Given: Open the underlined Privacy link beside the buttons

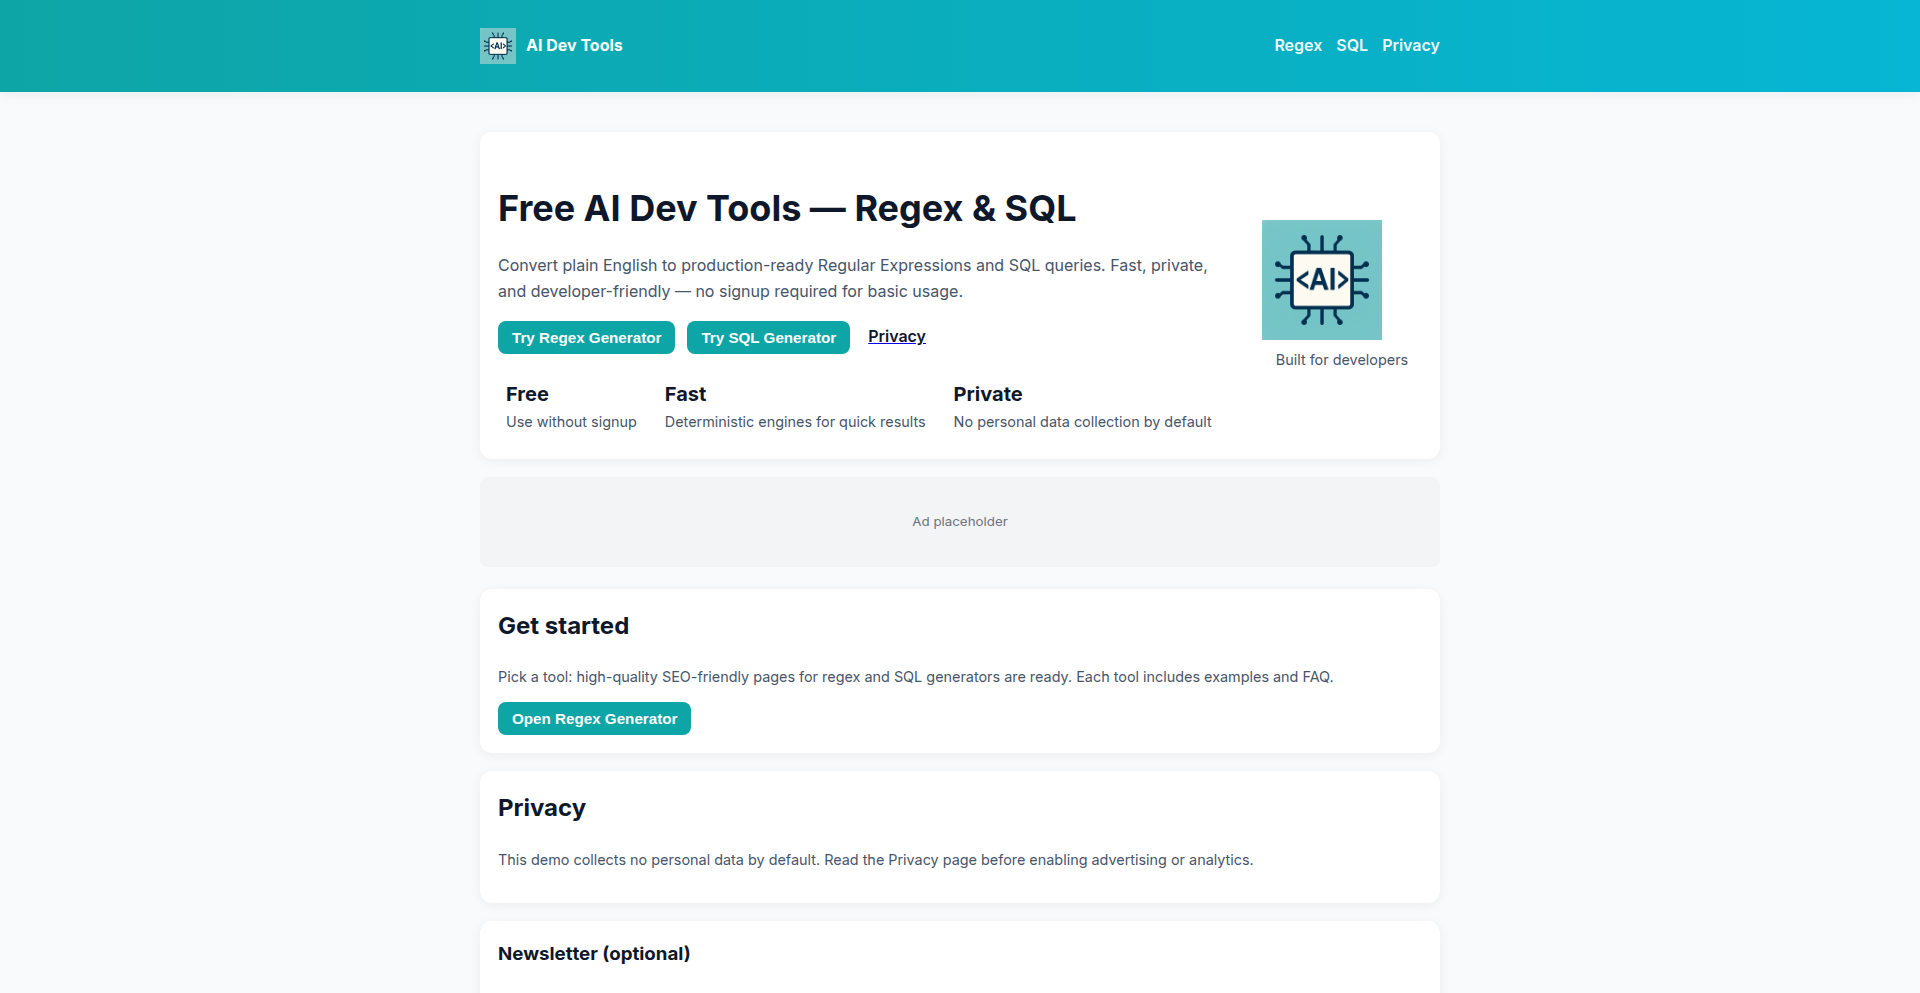Looking at the screenshot, I should coord(896,336).
